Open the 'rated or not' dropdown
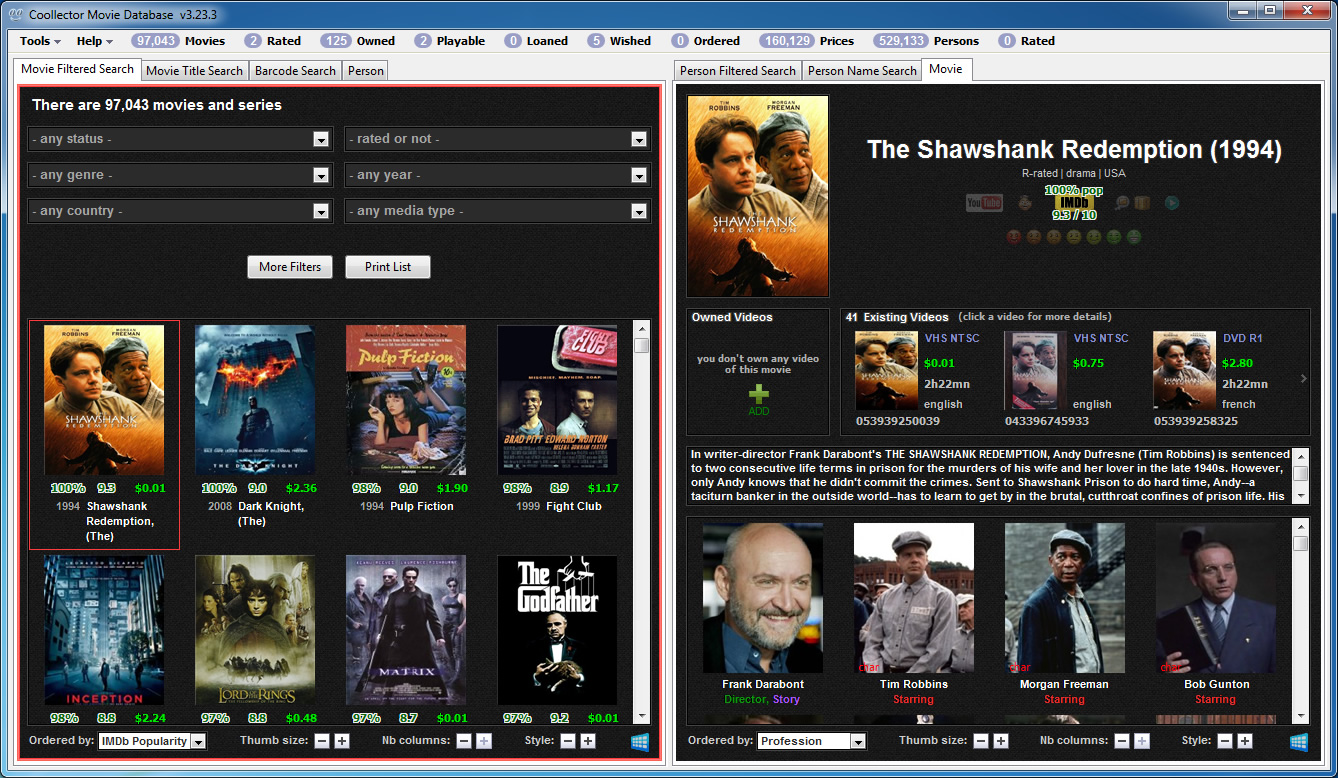The height and width of the screenshot is (778, 1338). click(x=498, y=139)
